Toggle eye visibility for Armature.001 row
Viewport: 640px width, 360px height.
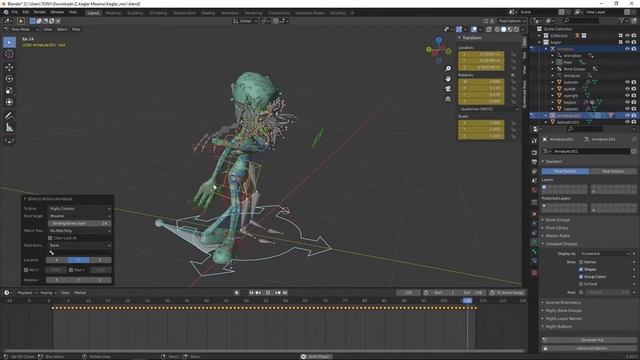coord(627,116)
